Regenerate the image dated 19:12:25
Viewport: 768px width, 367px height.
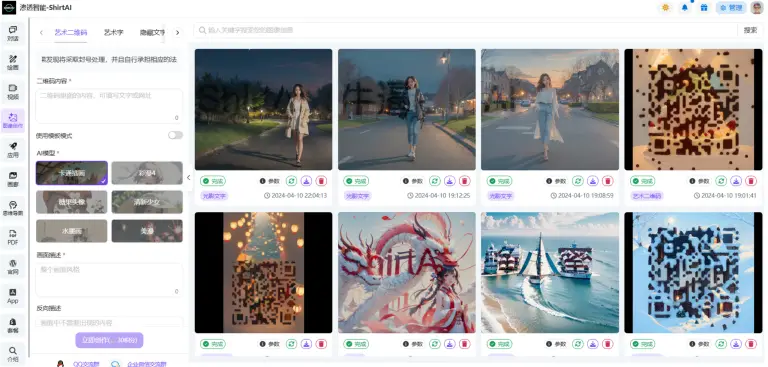pos(434,181)
